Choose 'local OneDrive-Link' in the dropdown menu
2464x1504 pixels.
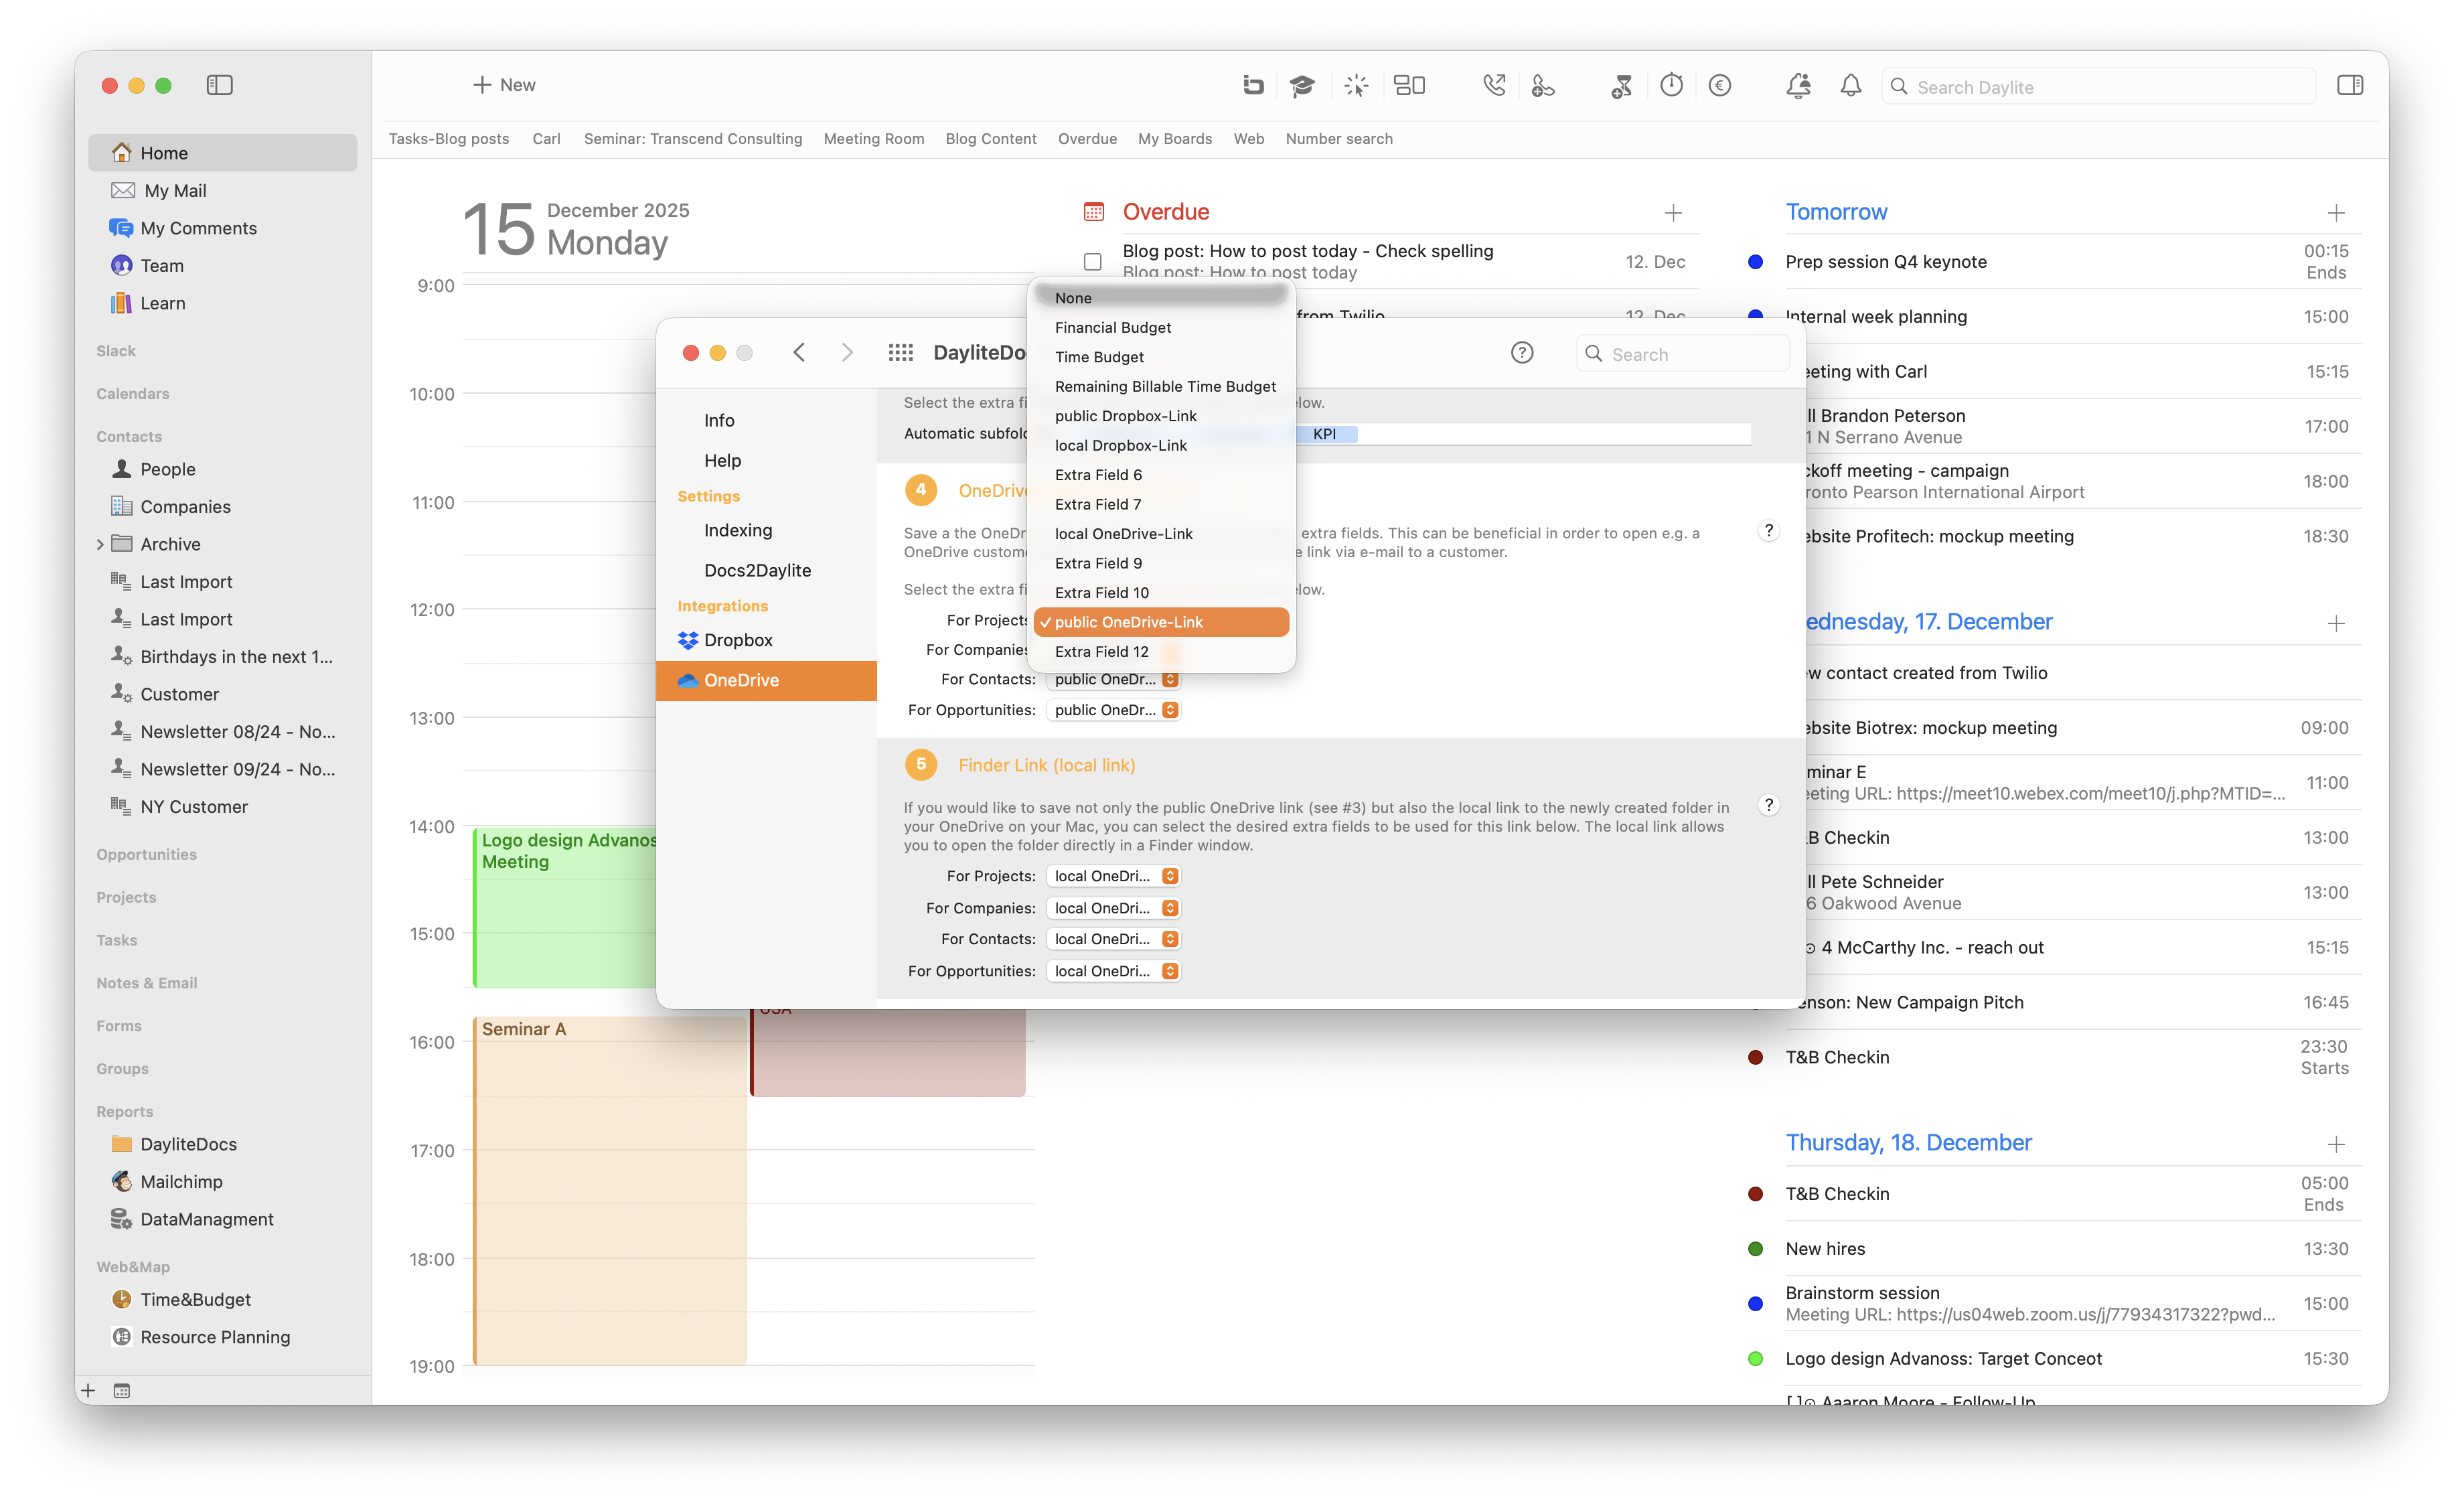point(1161,534)
